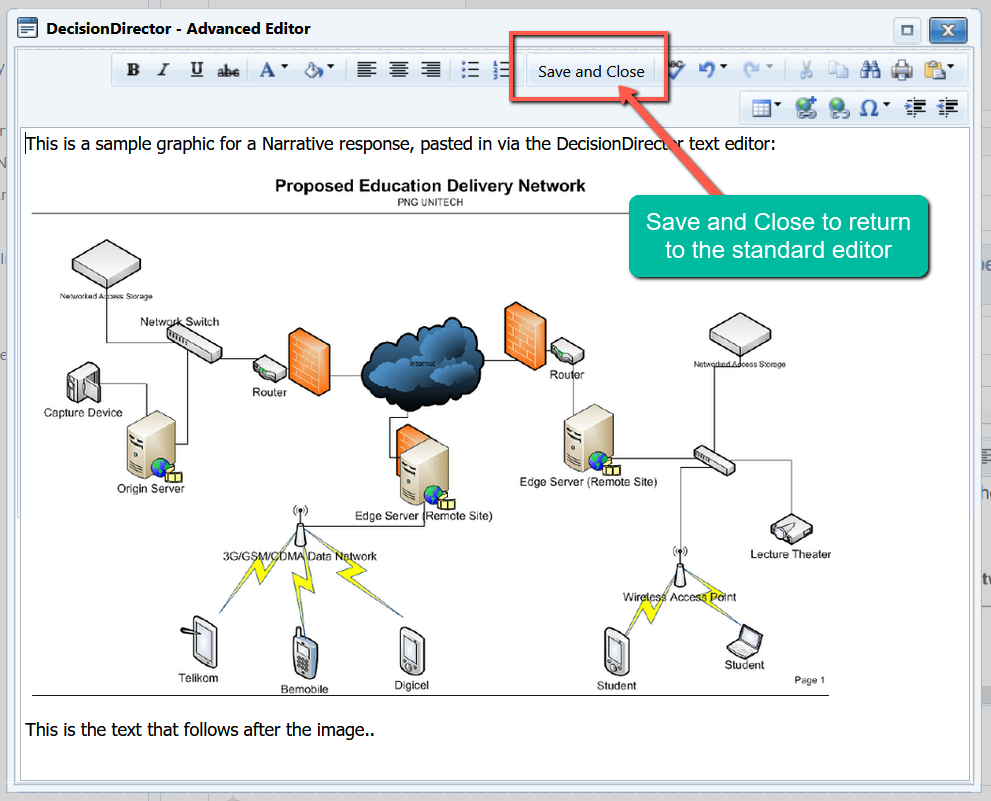Viewport: 991px width, 801px height.
Task: Open the font color dropdown arrow
Action: coord(284,66)
